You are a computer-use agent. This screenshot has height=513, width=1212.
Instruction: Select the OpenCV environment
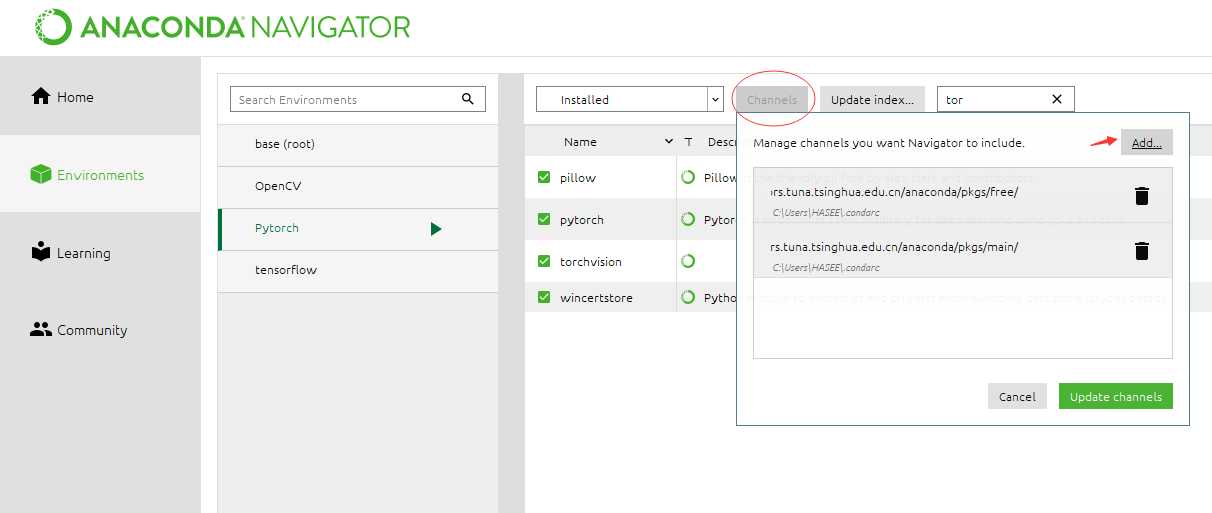357,186
